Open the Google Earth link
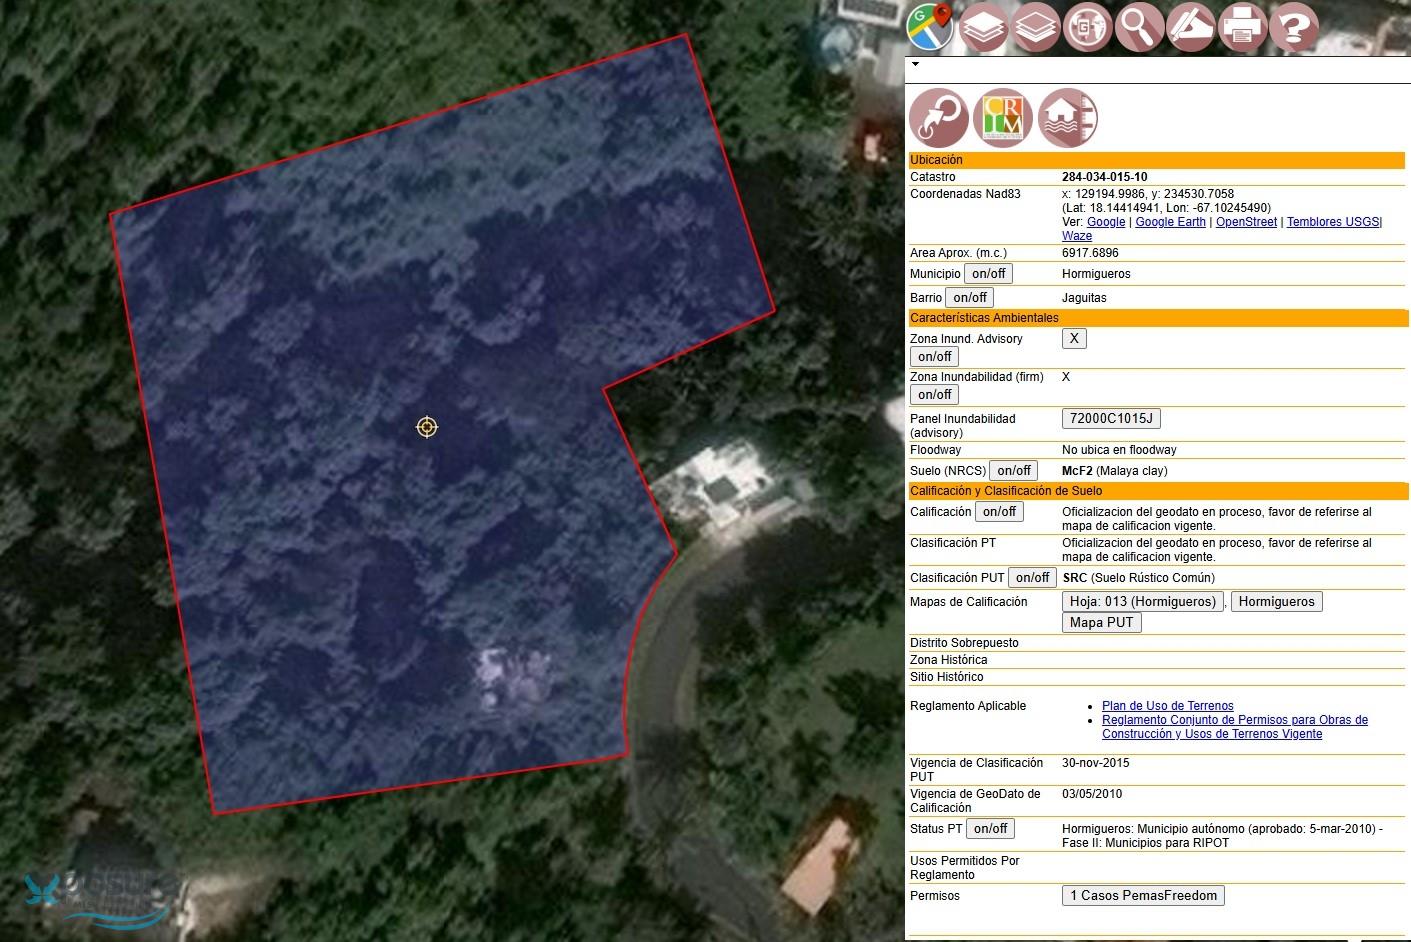1411x942 pixels. tap(1170, 222)
